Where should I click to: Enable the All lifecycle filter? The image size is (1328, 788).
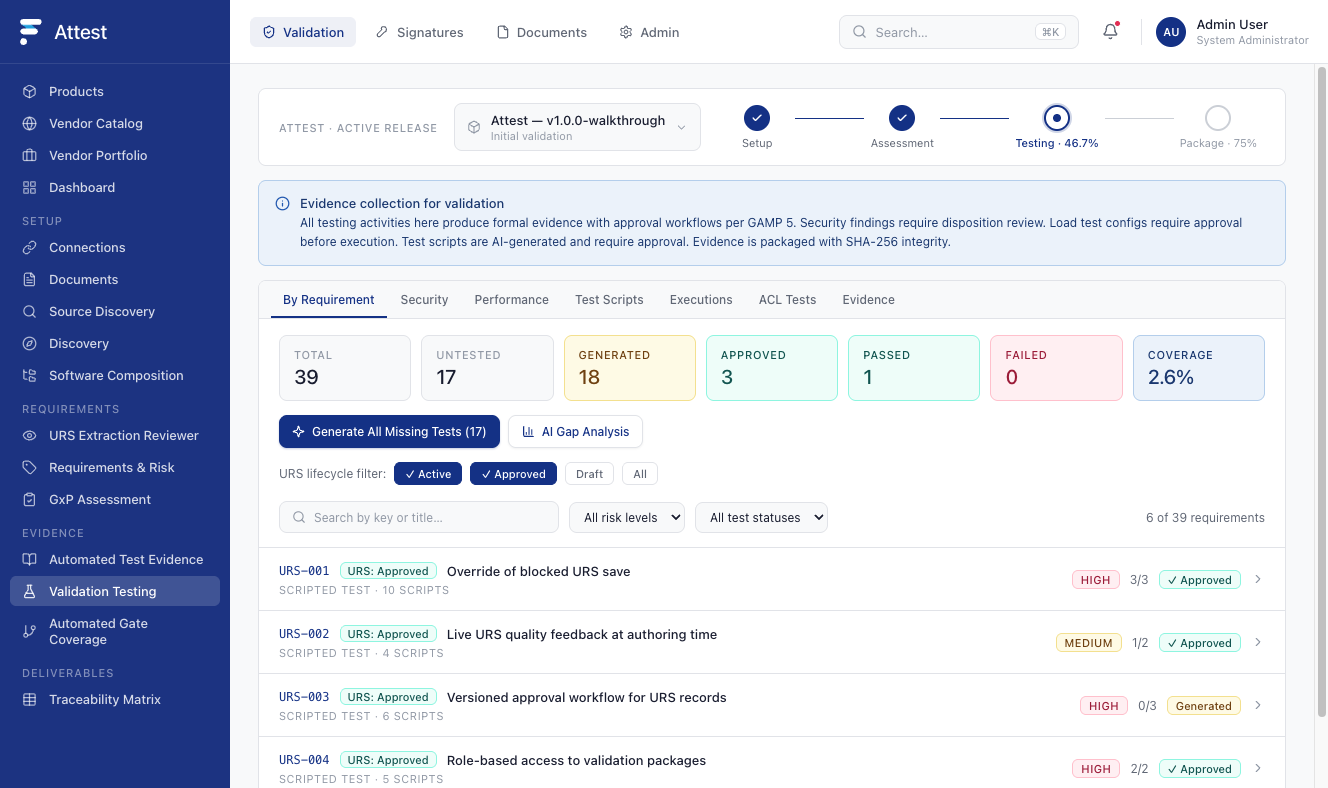(640, 474)
